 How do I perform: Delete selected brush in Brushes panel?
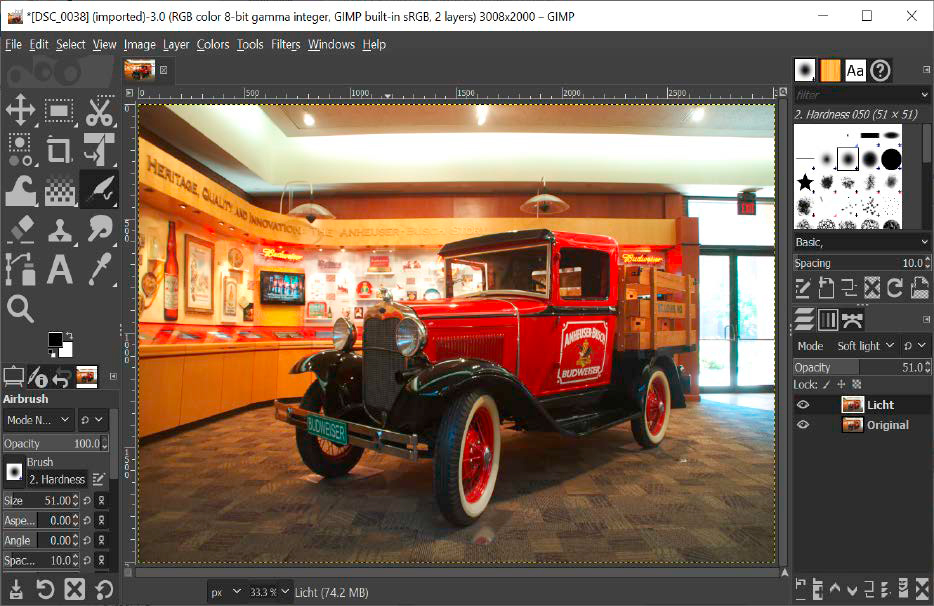coord(872,288)
